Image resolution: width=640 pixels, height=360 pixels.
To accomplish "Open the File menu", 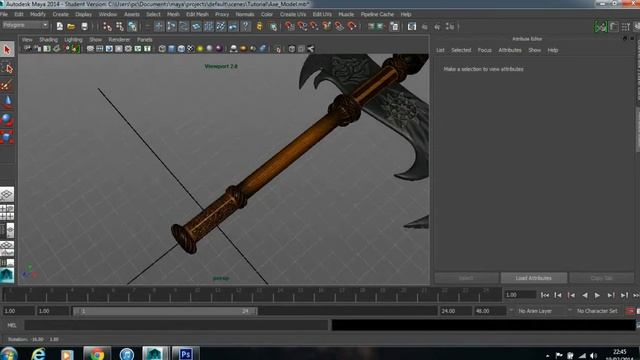I will point(4,14).
